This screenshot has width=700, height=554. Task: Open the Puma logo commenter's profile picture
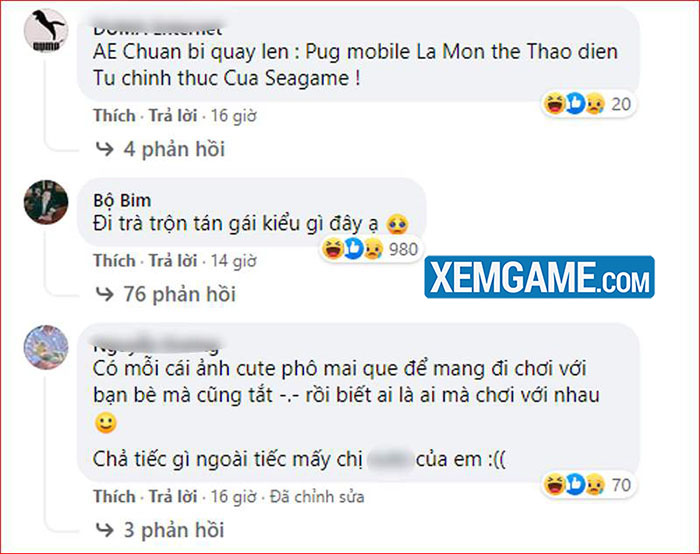coord(46,30)
